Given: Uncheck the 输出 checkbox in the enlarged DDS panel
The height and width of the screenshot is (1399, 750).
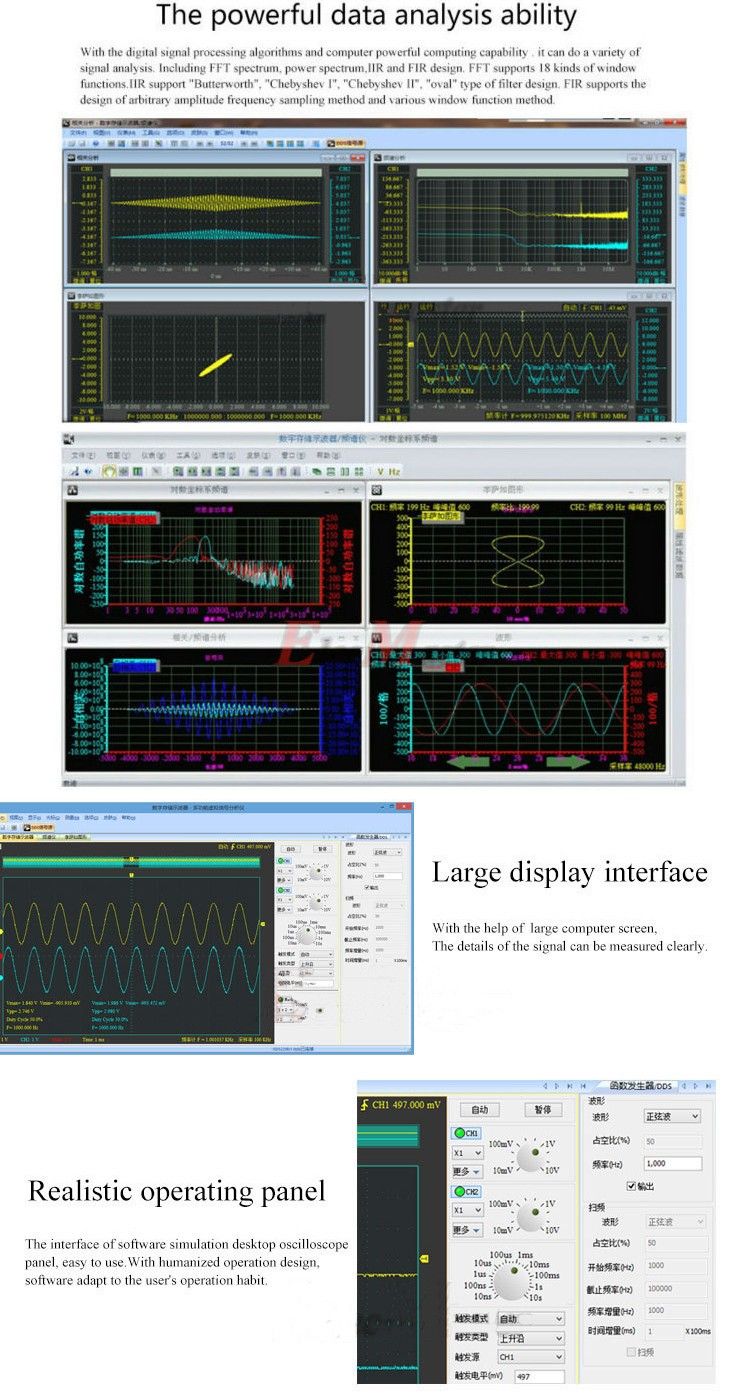Looking at the screenshot, I should coord(632,1186).
